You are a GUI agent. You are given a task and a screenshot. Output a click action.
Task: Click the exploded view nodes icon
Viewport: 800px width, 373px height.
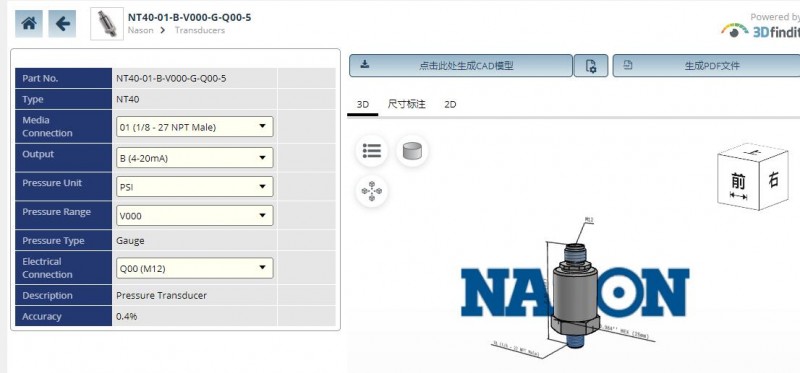tap(372, 191)
